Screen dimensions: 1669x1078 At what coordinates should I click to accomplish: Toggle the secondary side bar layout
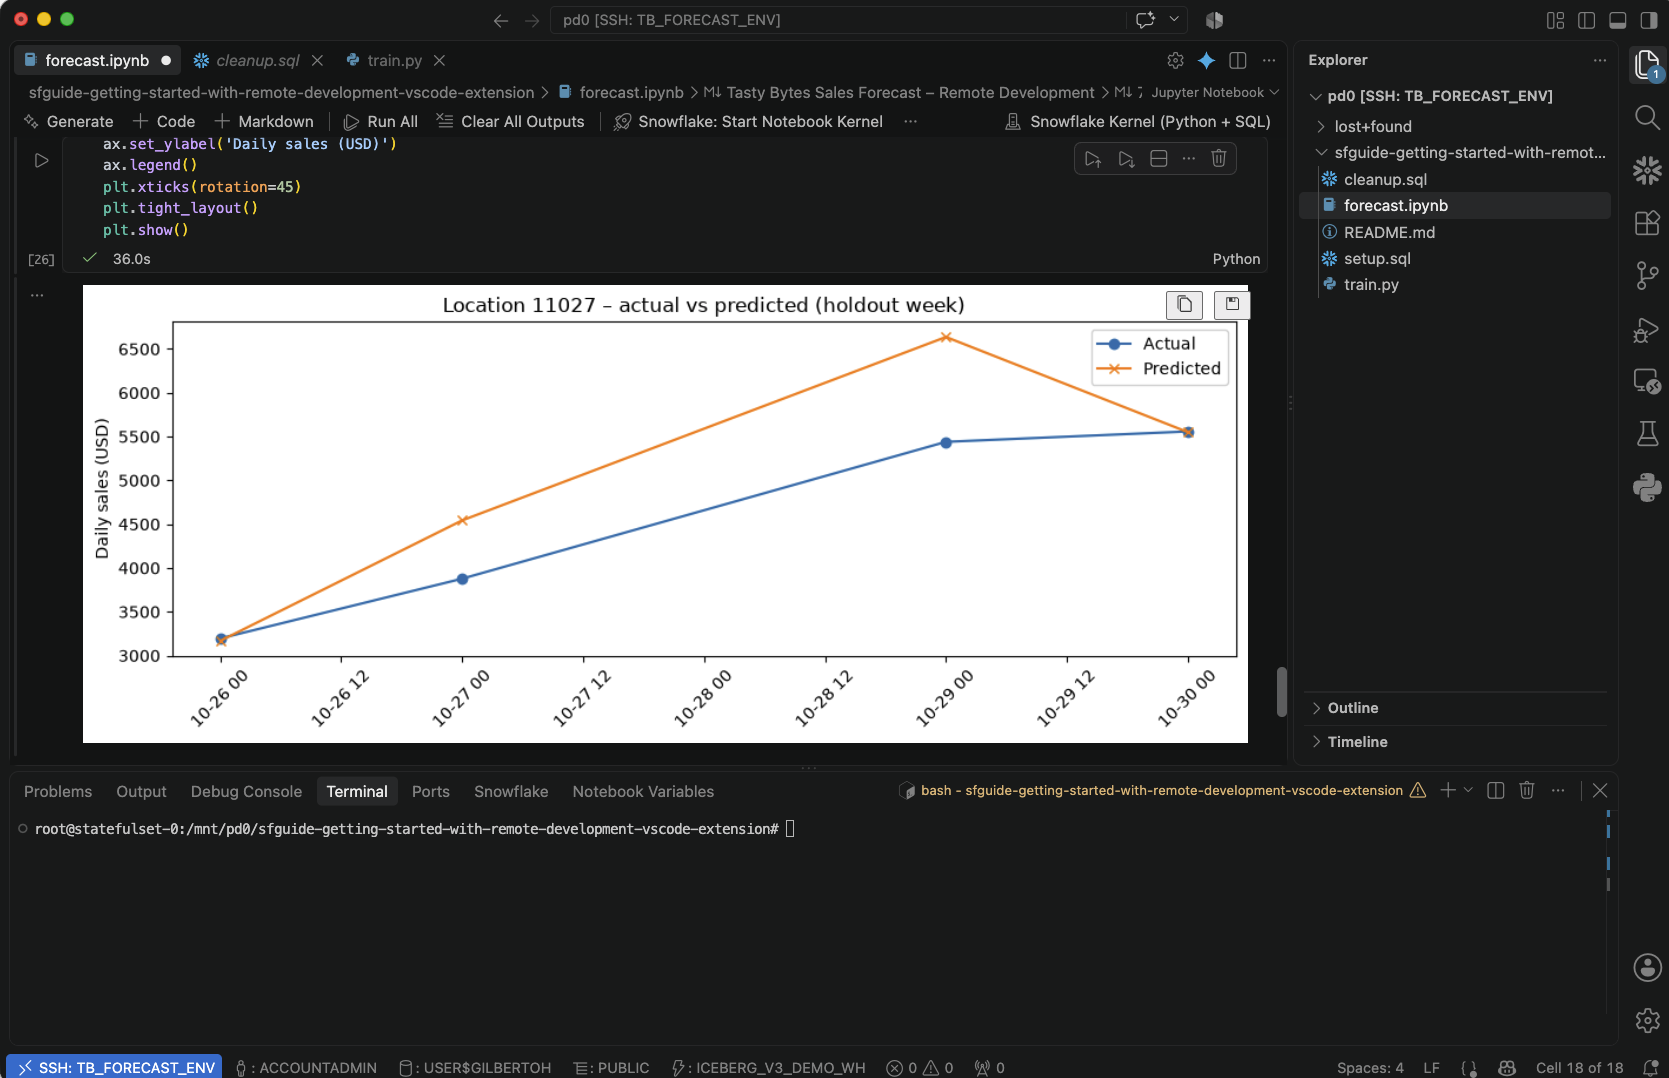pyautogui.click(x=1649, y=20)
